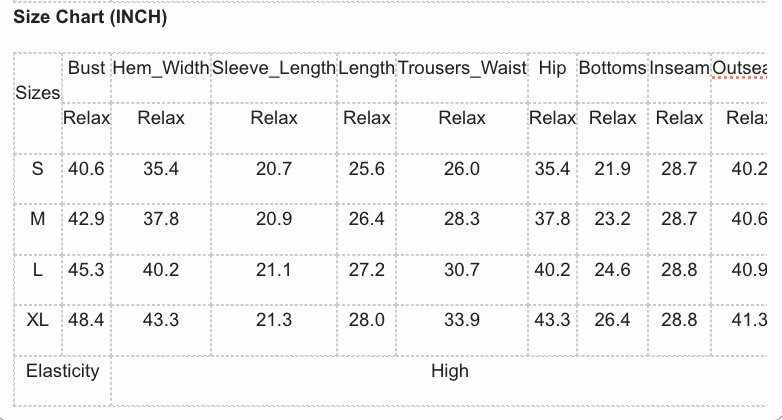The width and height of the screenshot is (782, 420).
Task: Click the Trousers_Waist column header
Action: (461, 68)
